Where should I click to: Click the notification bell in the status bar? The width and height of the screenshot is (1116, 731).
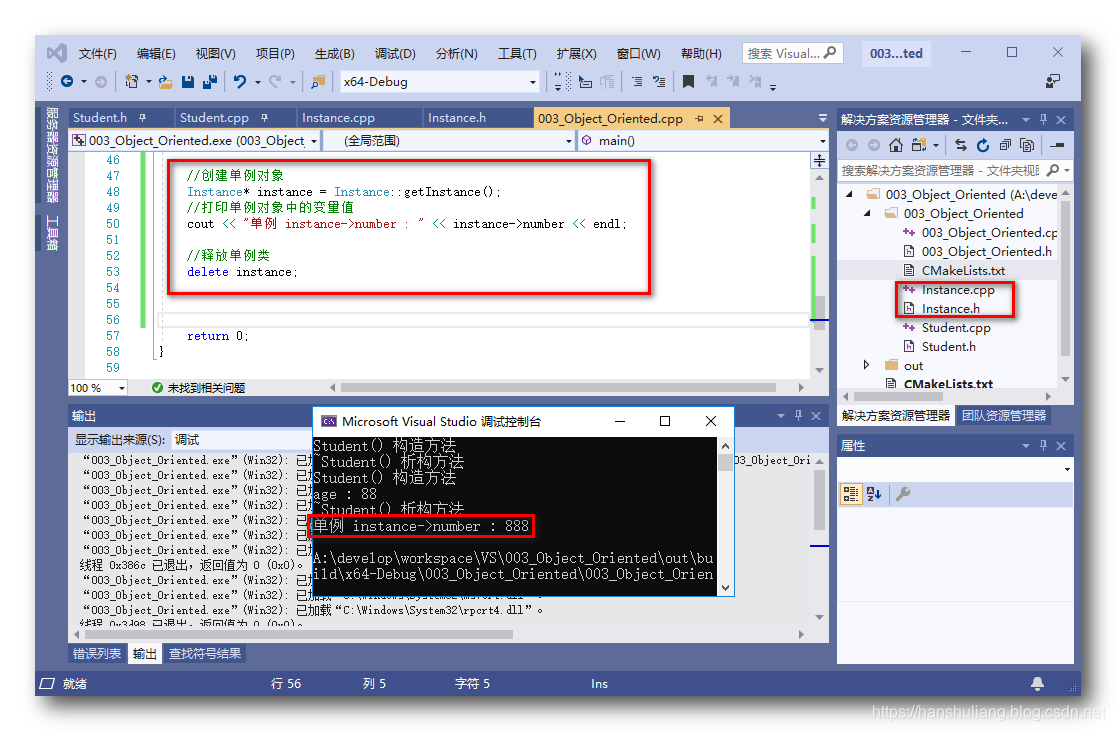coord(1038,683)
